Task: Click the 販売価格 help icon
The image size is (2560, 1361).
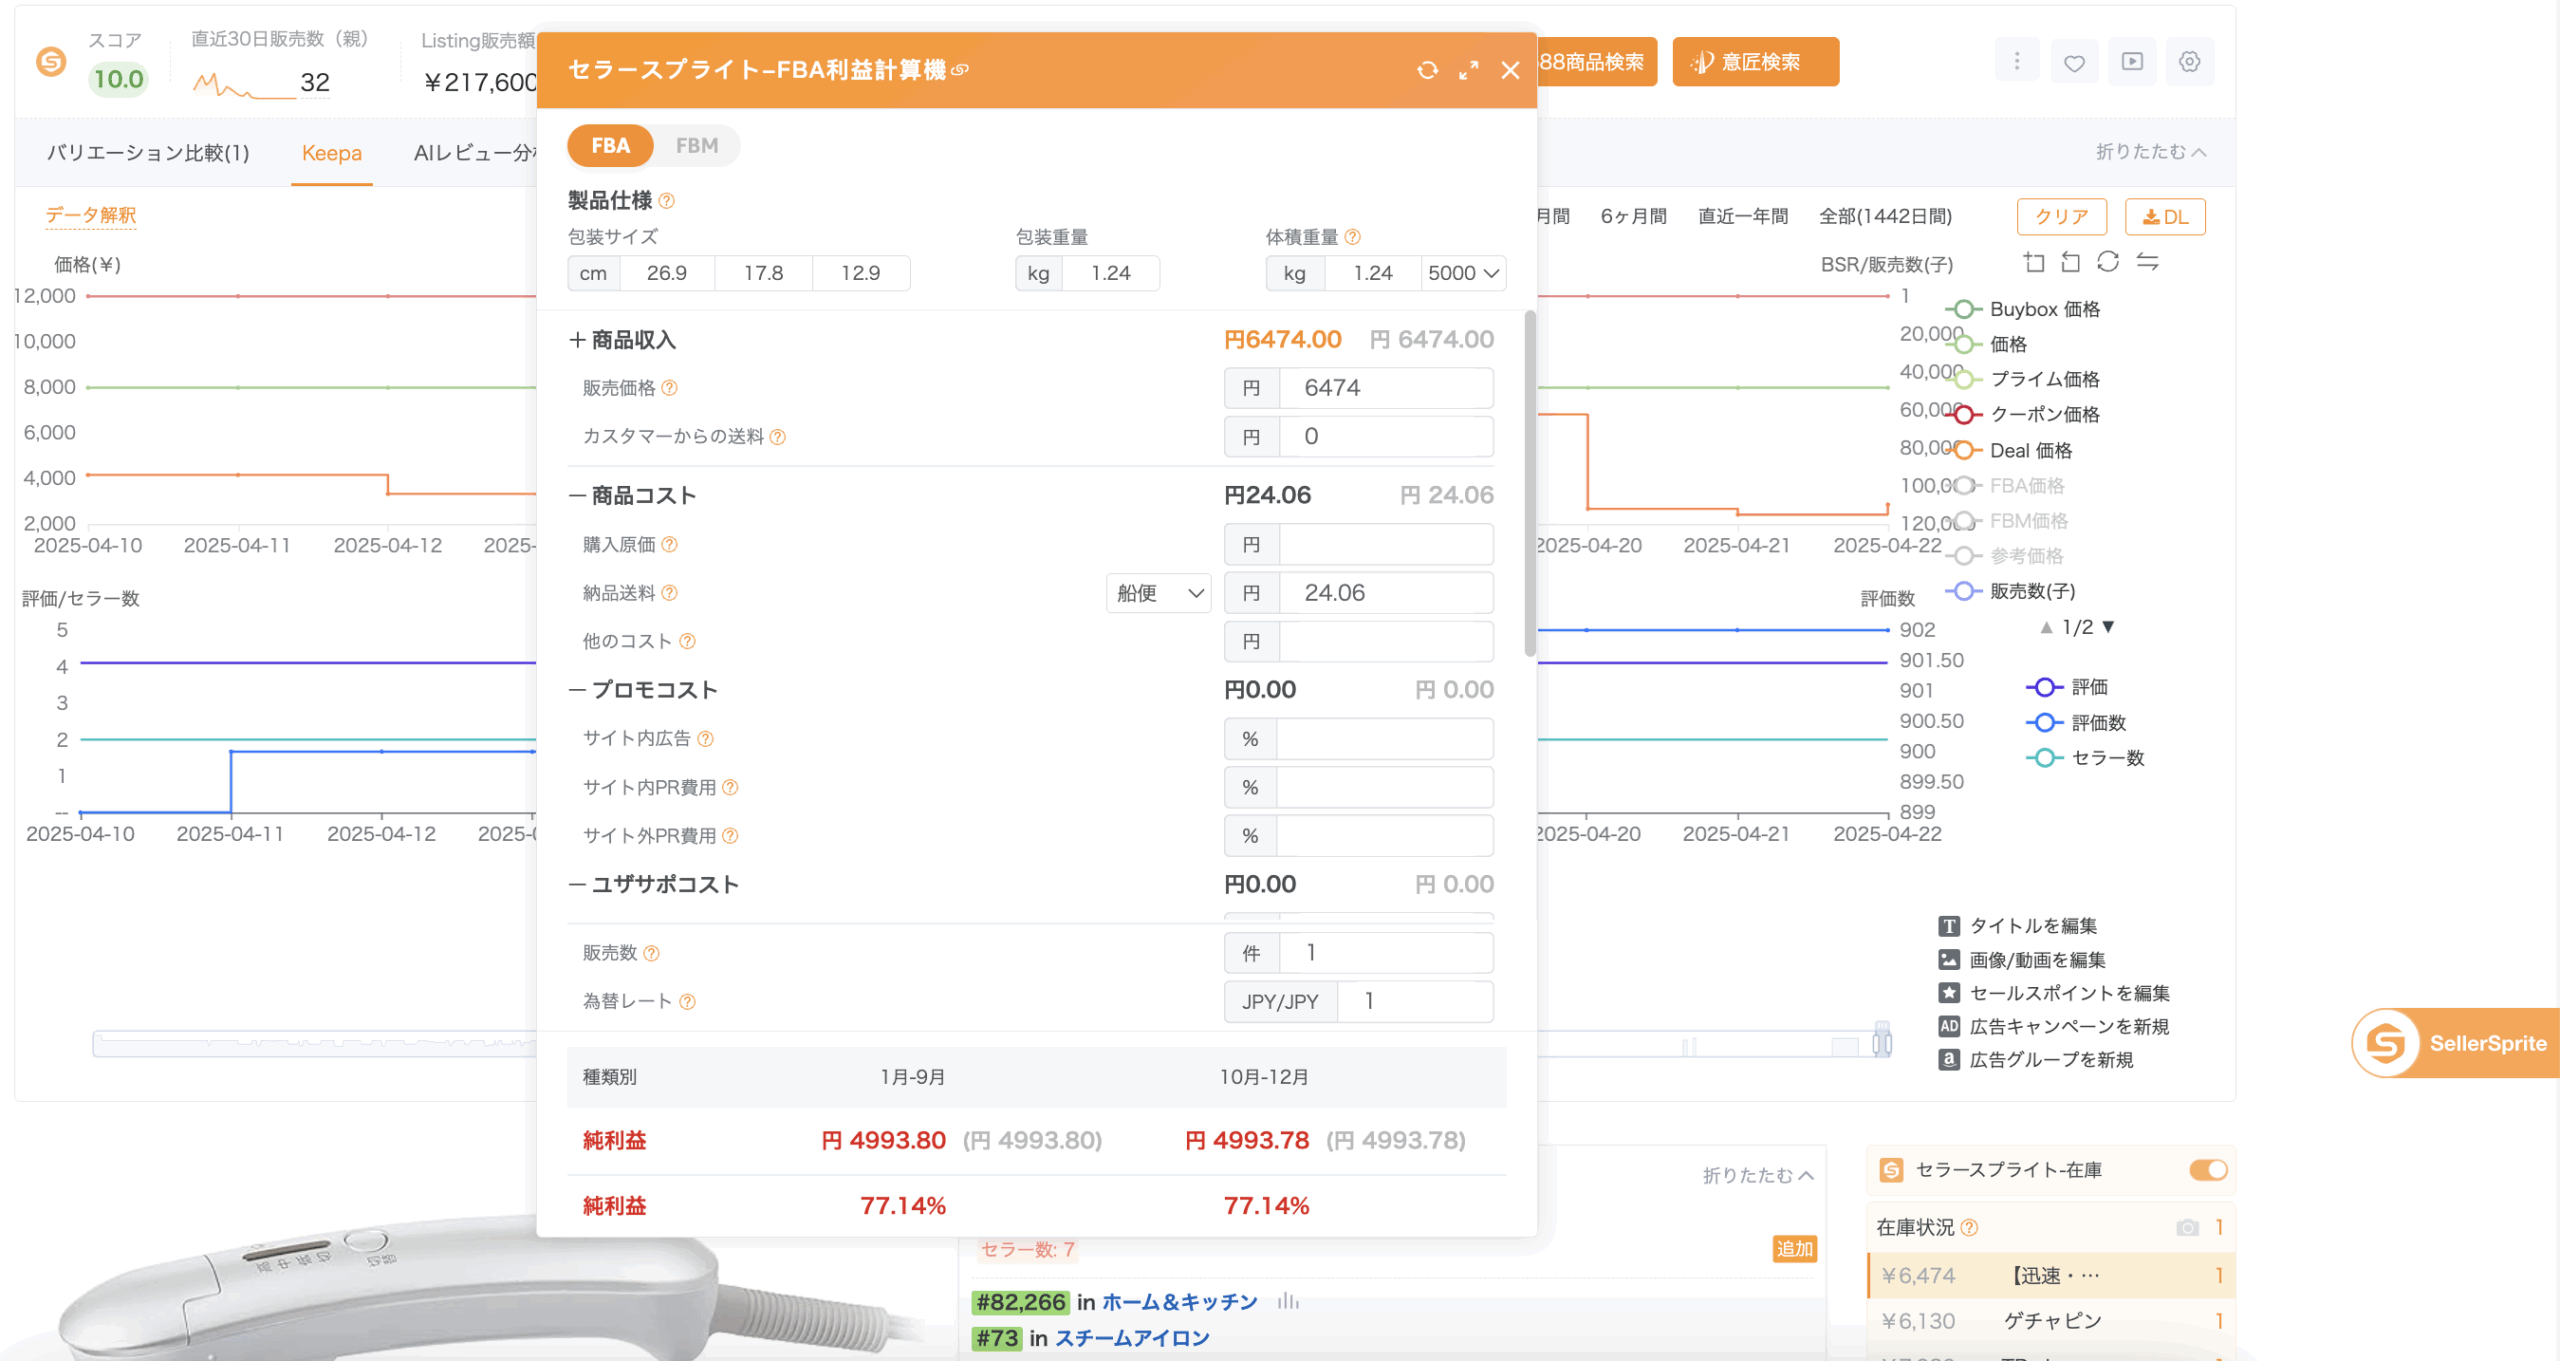Action: point(670,388)
